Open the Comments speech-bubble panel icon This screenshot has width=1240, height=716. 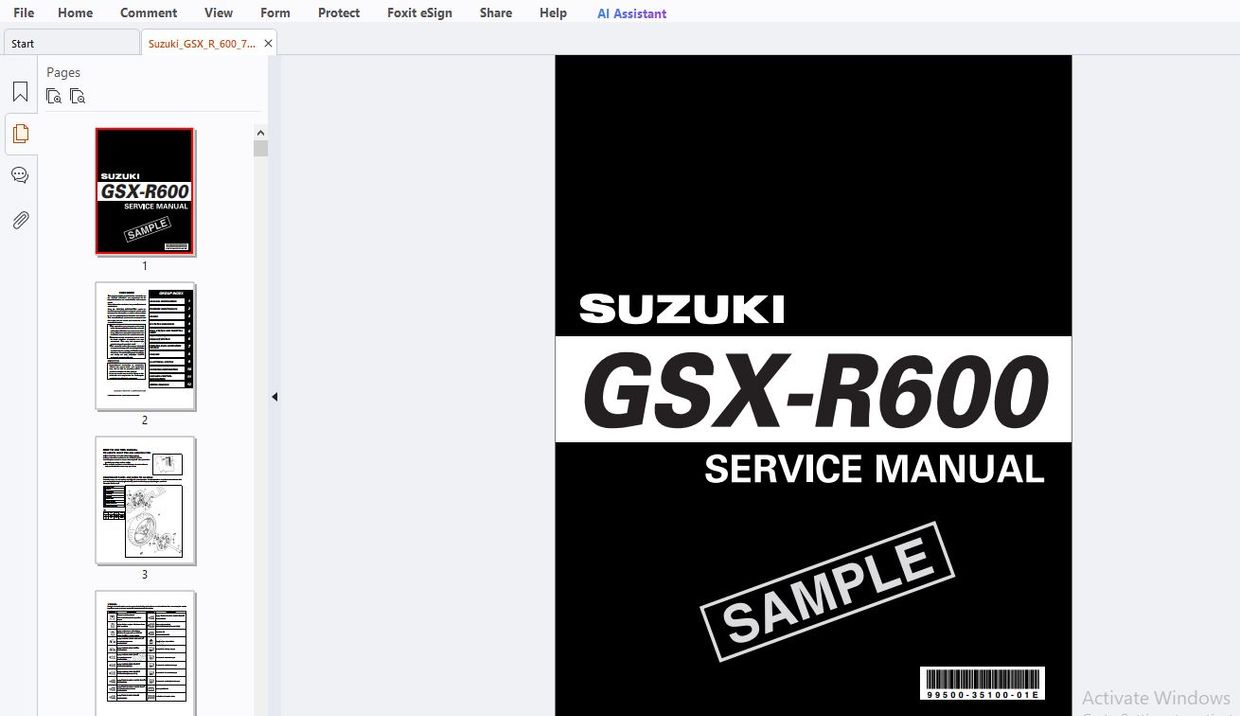pos(20,174)
